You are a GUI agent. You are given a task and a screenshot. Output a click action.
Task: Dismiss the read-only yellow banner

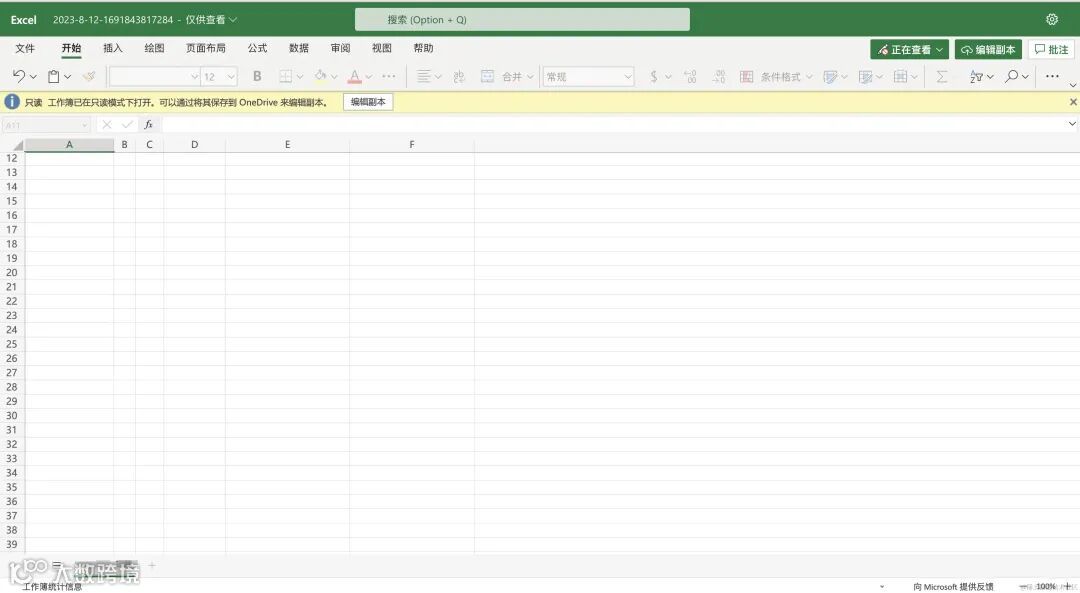click(x=1072, y=102)
